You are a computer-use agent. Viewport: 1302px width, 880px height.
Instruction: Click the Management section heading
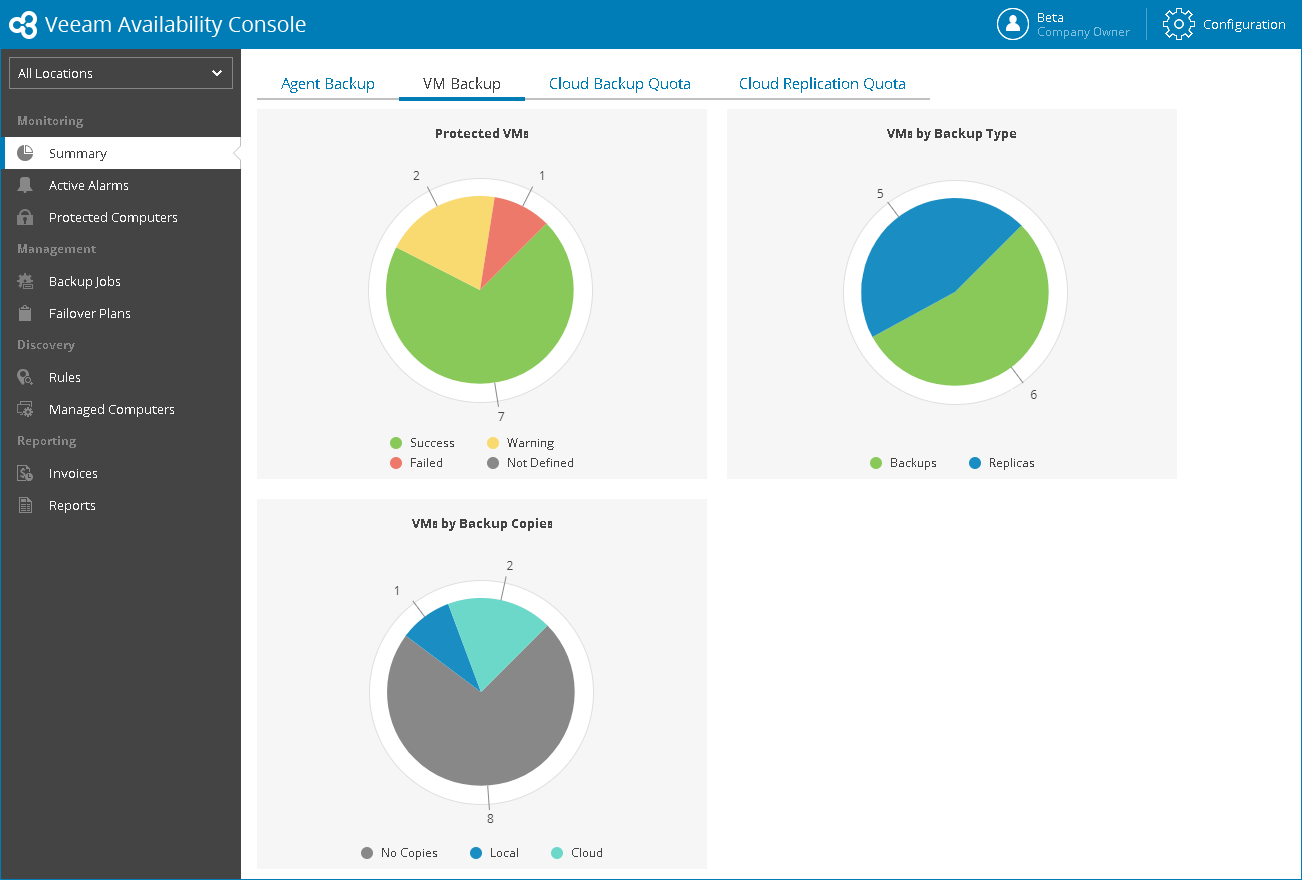pos(57,249)
